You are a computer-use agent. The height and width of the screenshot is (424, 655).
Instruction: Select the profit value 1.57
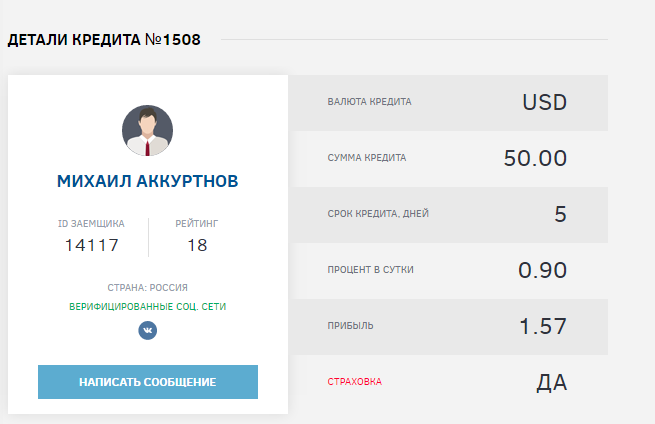click(543, 326)
